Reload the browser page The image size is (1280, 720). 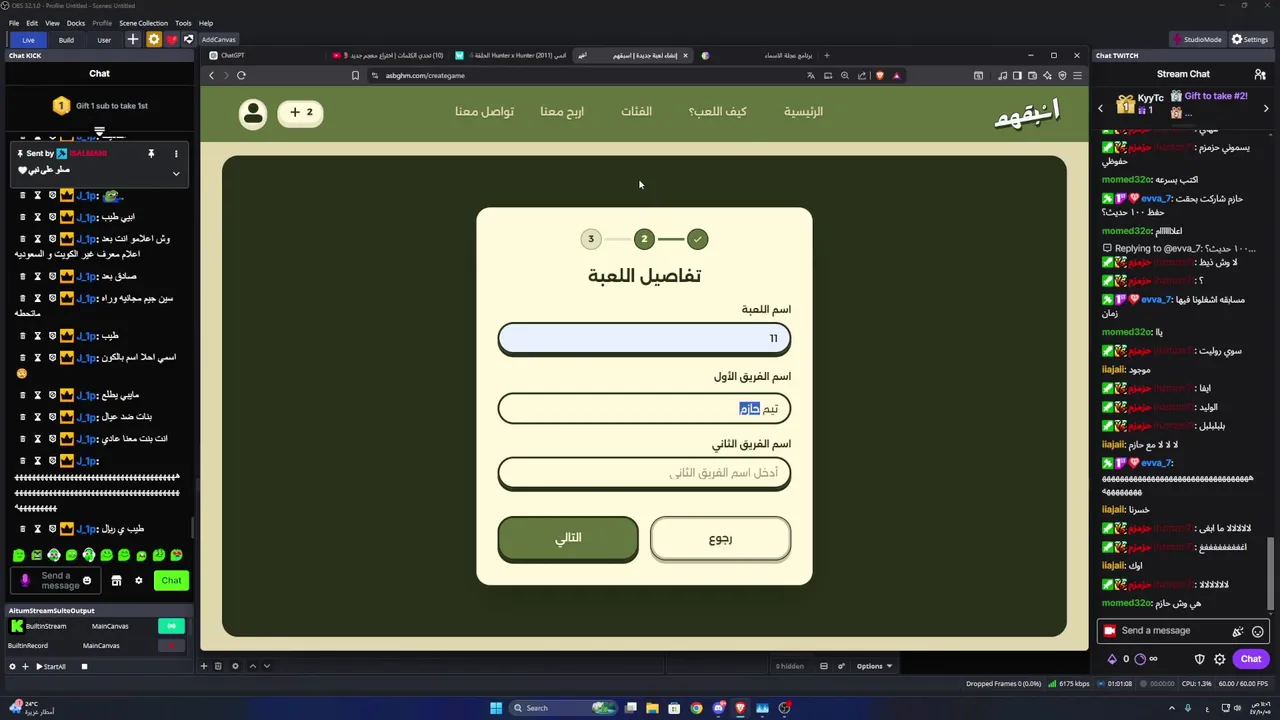241,75
